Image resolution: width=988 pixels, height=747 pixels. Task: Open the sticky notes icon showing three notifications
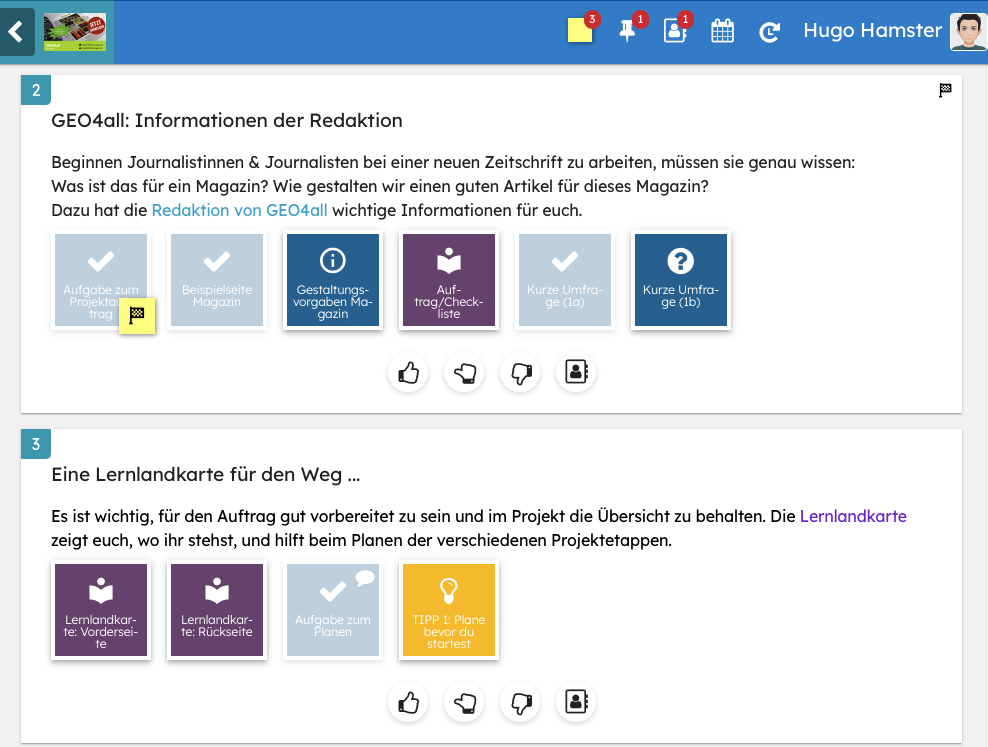tap(581, 31)
